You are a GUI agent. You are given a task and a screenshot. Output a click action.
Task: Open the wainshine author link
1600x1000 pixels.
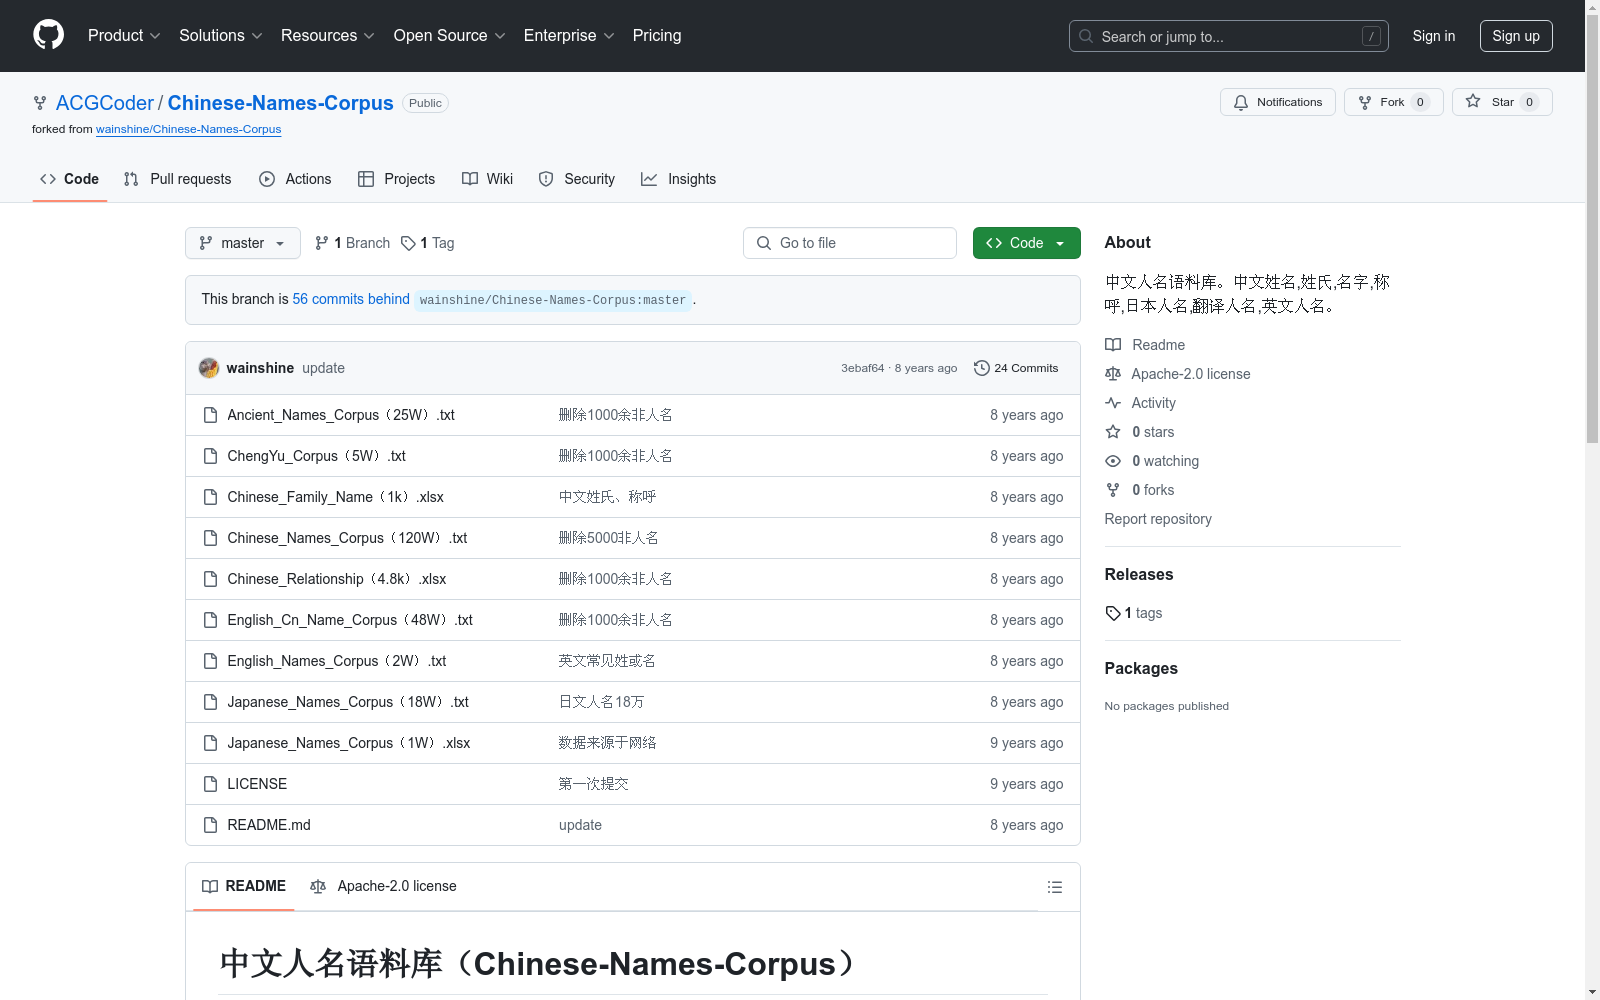click(x=260, y=368)
